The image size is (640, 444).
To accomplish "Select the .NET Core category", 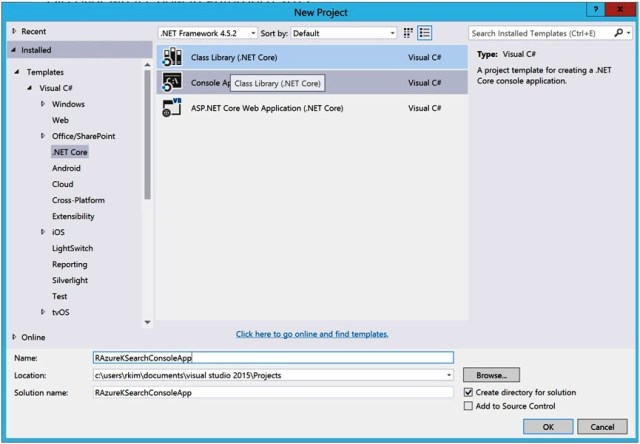I will 70,152.
